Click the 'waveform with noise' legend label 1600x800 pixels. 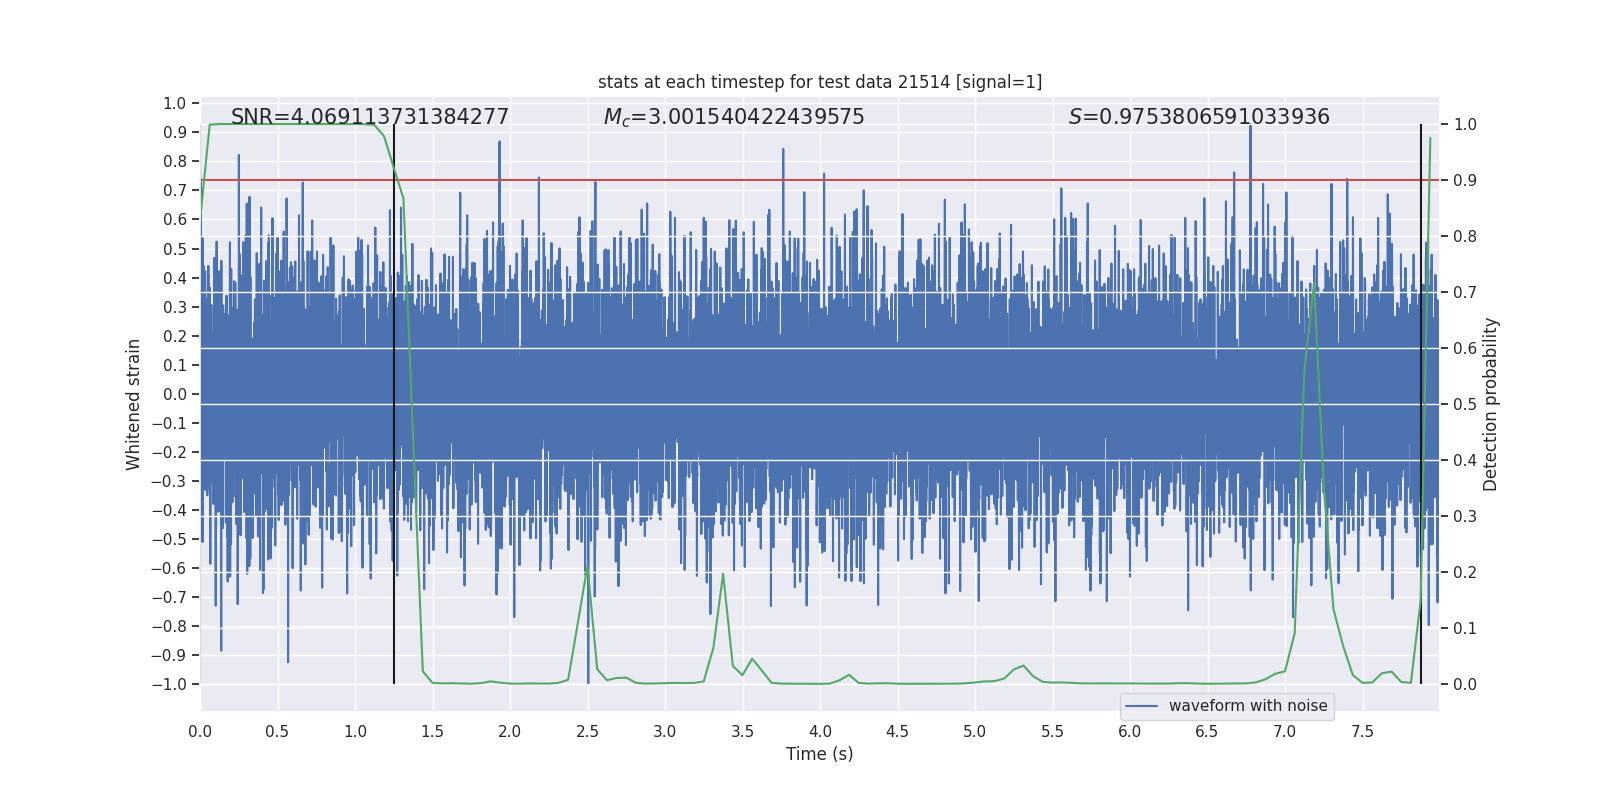[1247, 706]
